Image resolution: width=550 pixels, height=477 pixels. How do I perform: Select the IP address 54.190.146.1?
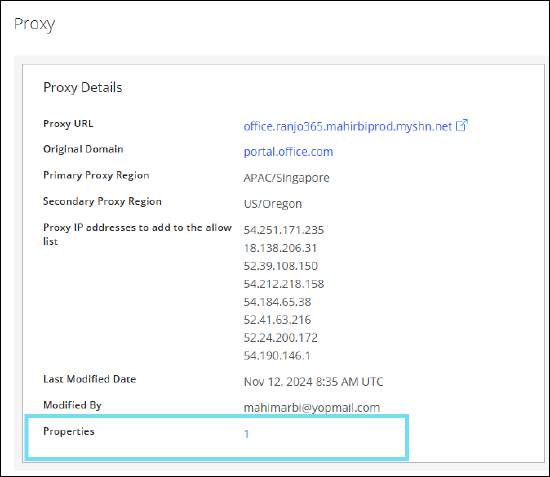277,356
